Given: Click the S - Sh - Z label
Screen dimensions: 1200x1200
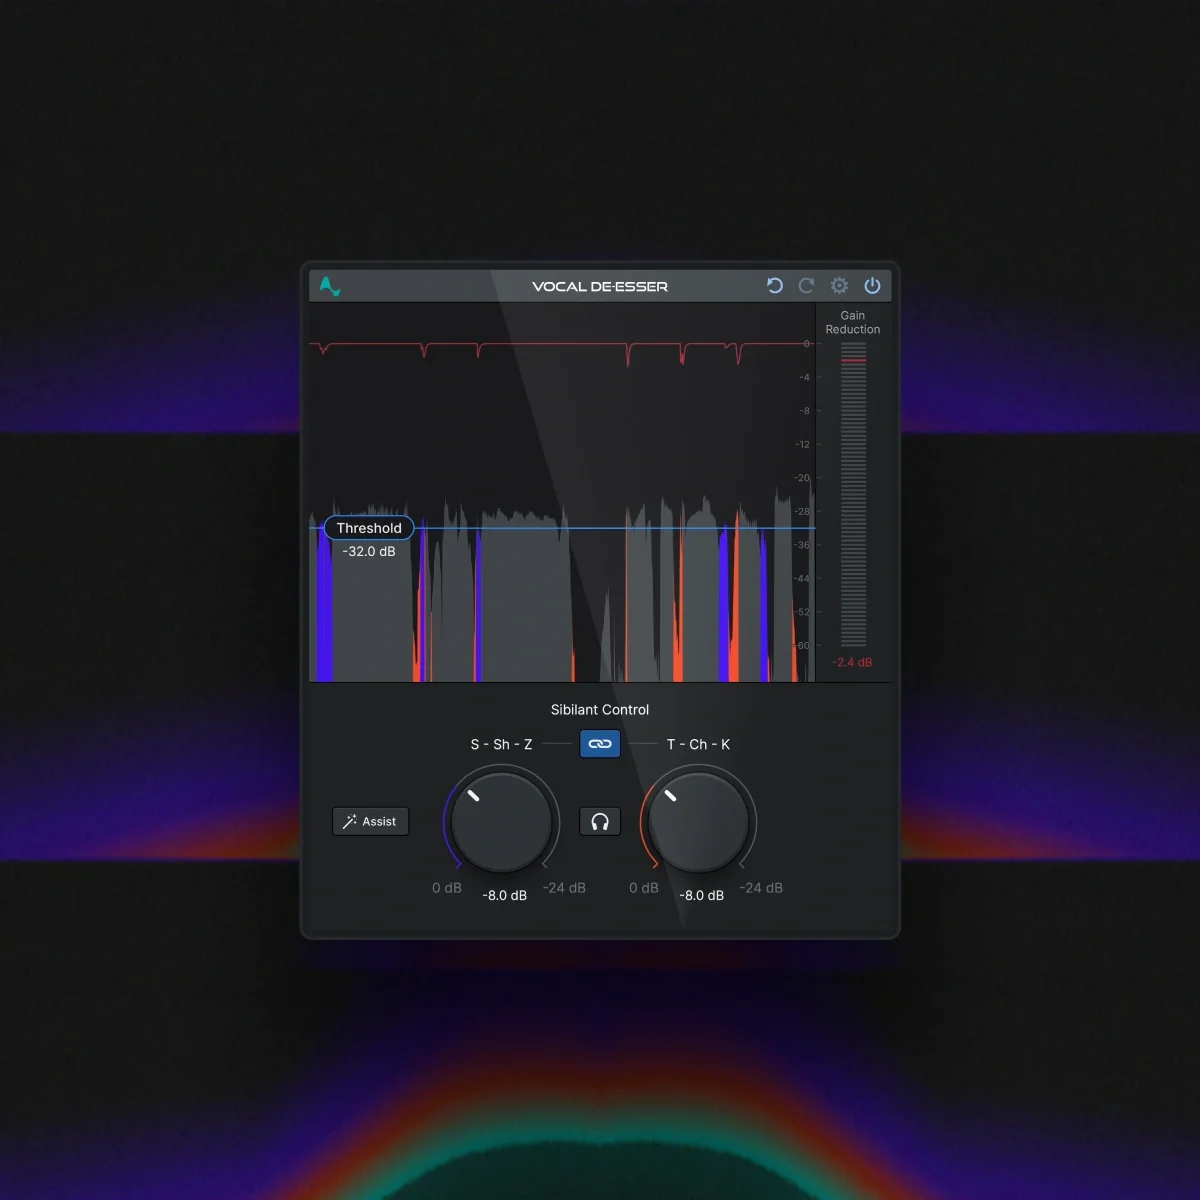Looking at the screenshot, I should coord(501,745).
